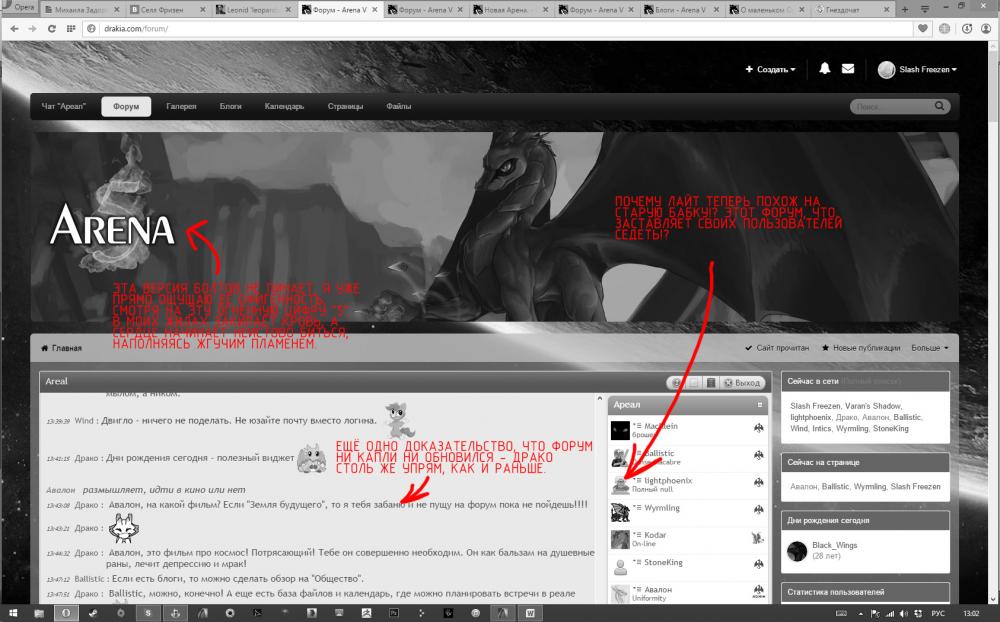Close the active Форум - Arena V tab
The image size is (1000, 622).
tap(374, 10)
